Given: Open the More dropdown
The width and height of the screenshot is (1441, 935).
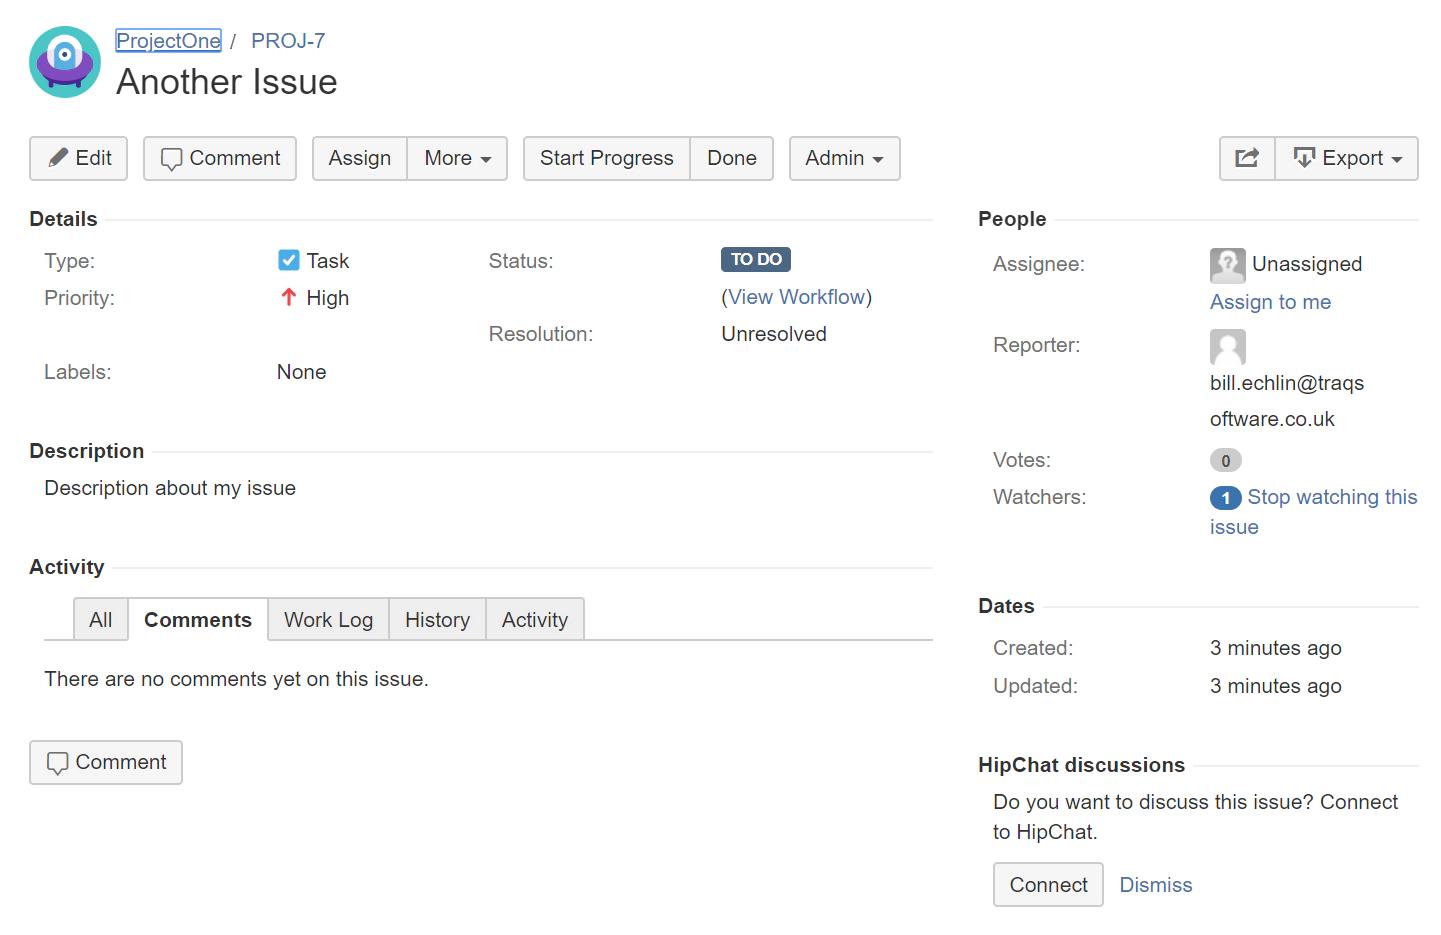Looking at the screenshot, I should (x=456, y=158).
